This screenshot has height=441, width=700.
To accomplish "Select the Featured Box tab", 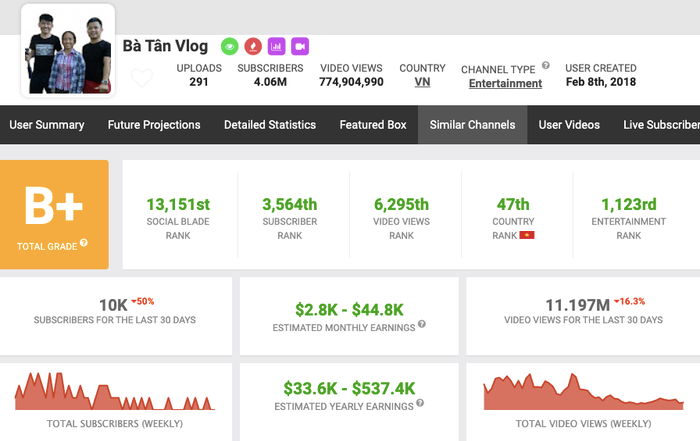I will pyautogui.click(x=373, y=125).
